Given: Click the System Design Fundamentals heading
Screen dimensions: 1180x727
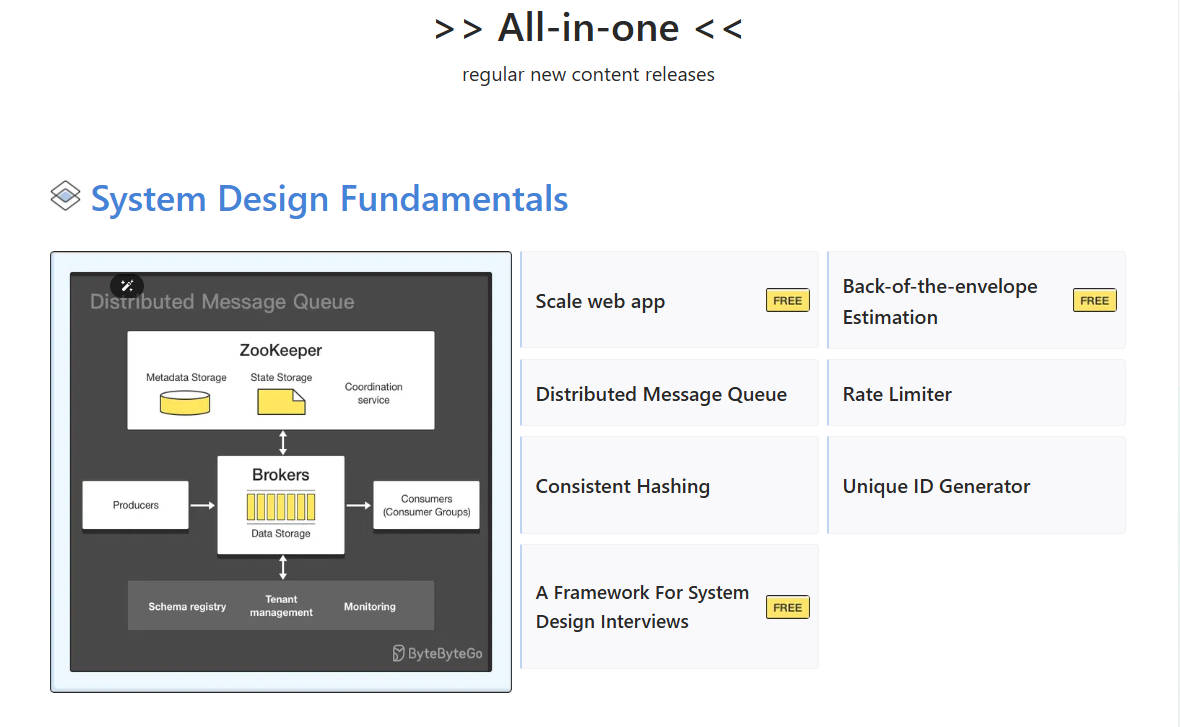Looking at the screenshot, I should point(329,198).
